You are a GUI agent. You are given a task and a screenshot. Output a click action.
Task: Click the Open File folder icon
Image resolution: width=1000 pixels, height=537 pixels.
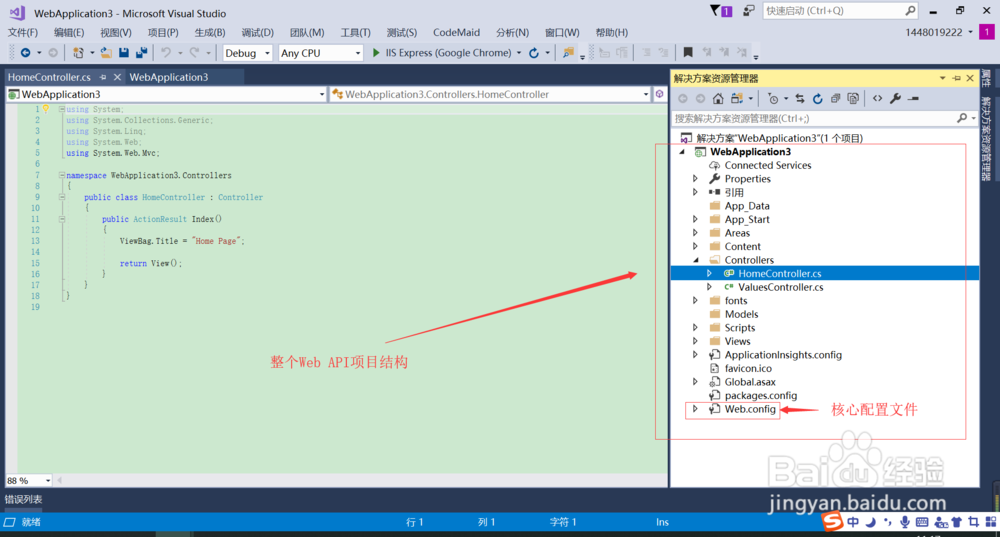click(107, 53)
